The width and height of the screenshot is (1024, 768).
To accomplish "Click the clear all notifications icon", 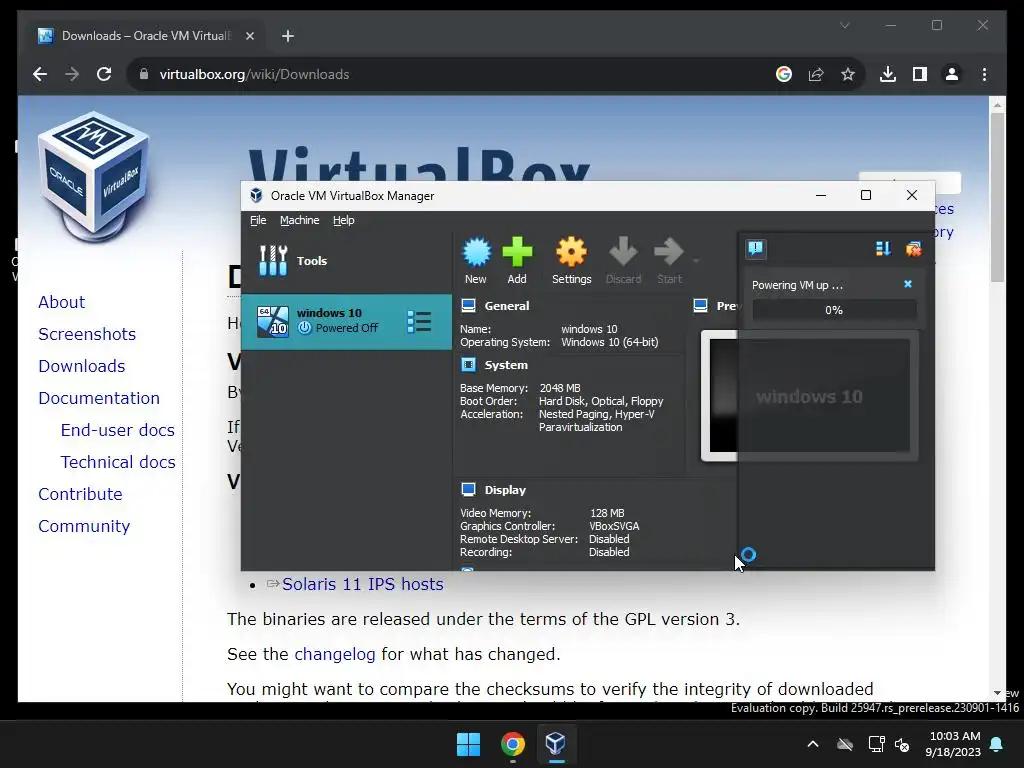I will pyautogui.click(x=913, y=248).
